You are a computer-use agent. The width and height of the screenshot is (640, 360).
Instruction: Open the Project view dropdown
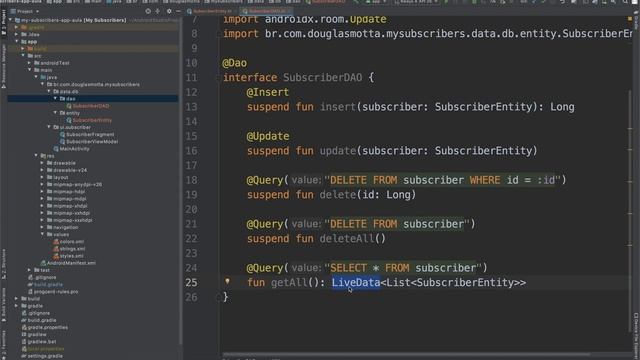25,11
